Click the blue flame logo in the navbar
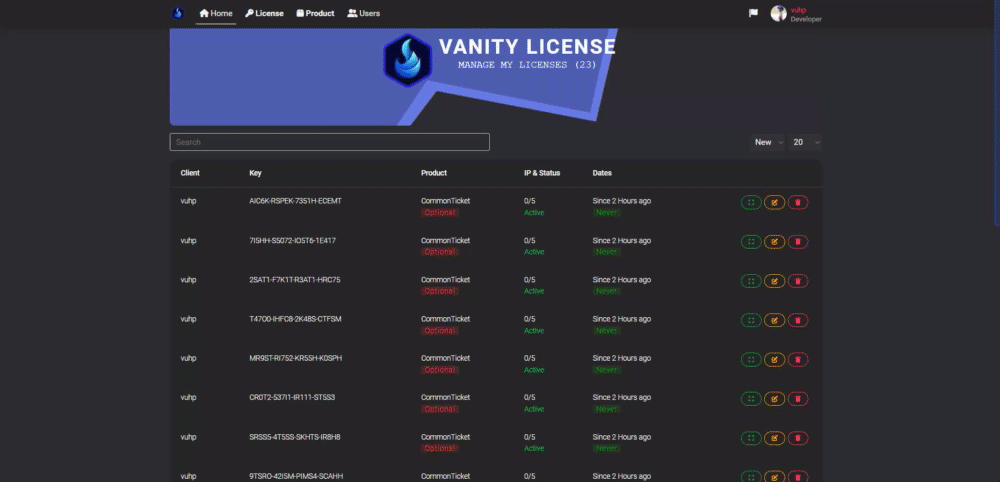The image size is (1000, 482). coord(179,13)
